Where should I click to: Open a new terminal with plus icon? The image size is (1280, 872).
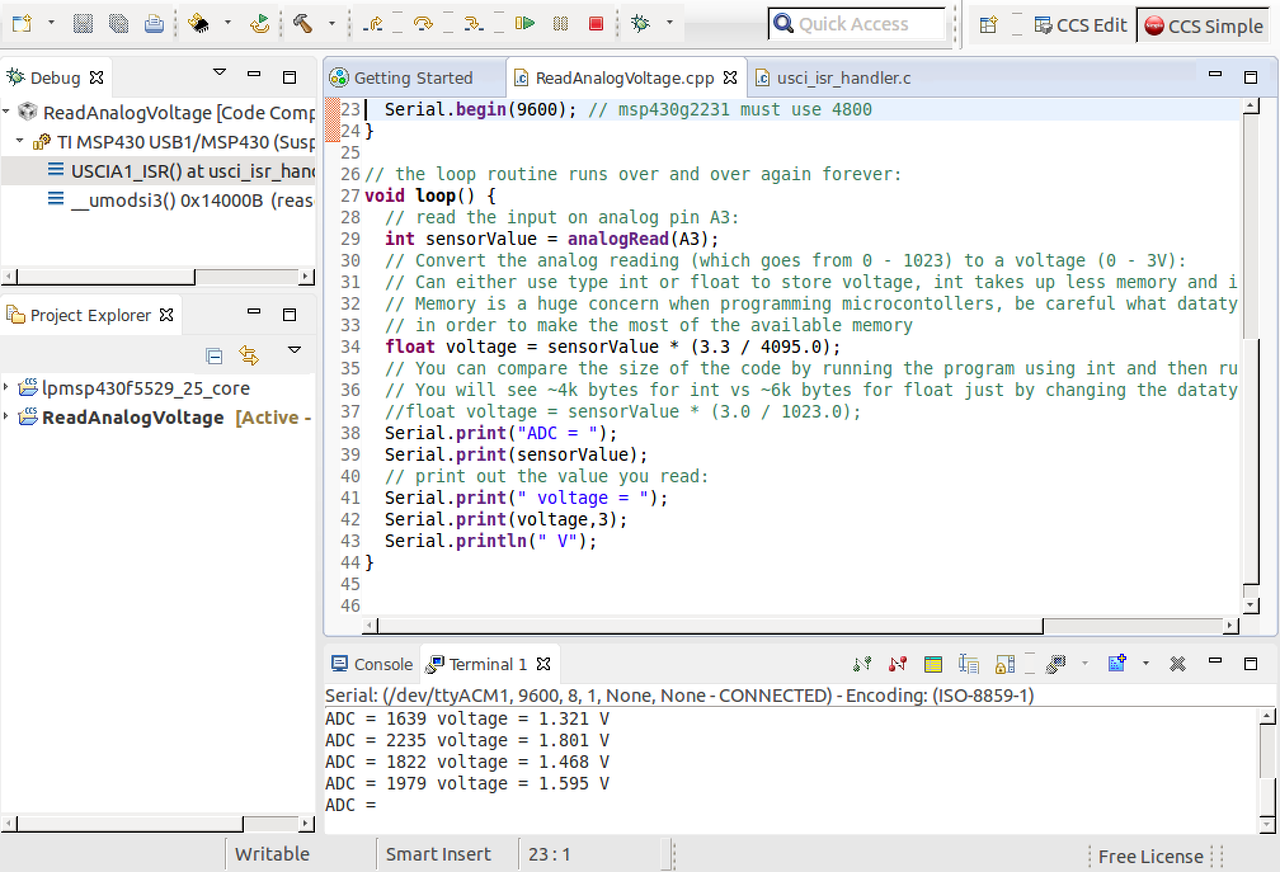pos(1117,664)
